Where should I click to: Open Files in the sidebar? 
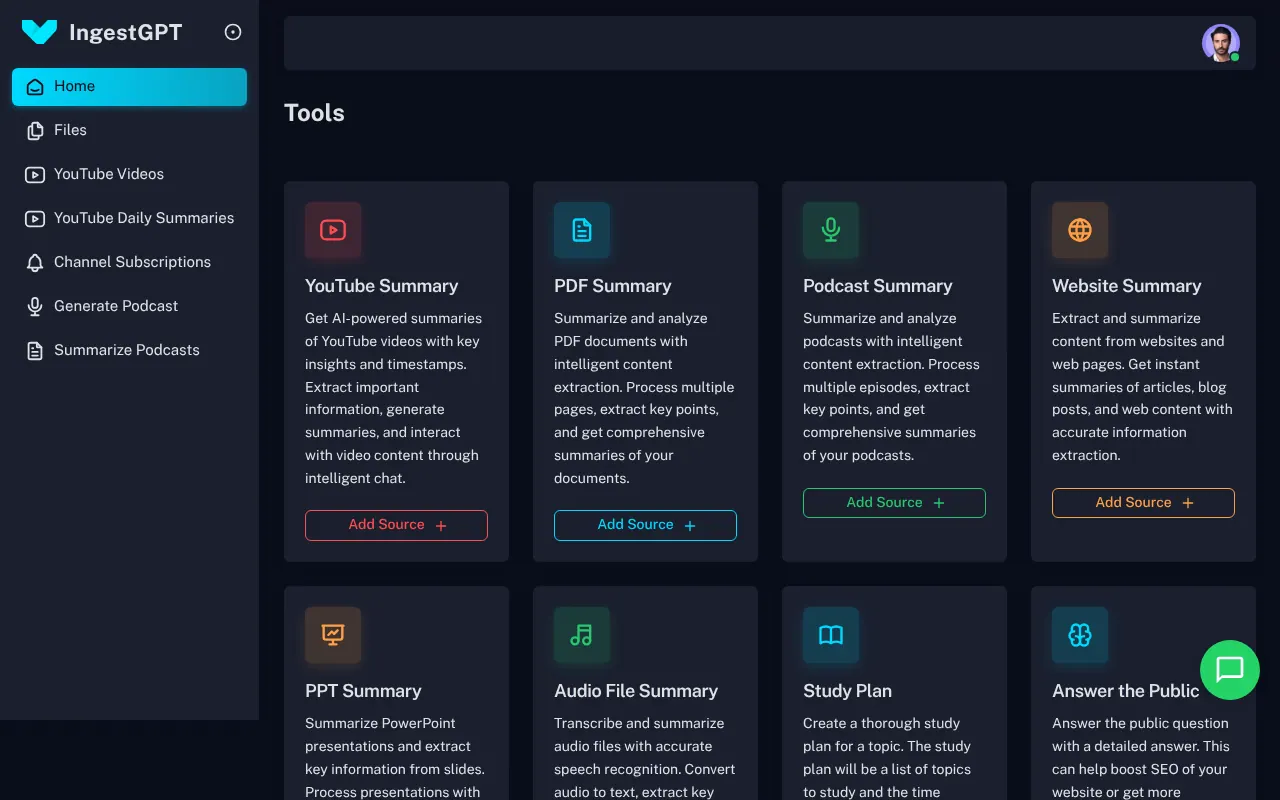coord(129,131)
